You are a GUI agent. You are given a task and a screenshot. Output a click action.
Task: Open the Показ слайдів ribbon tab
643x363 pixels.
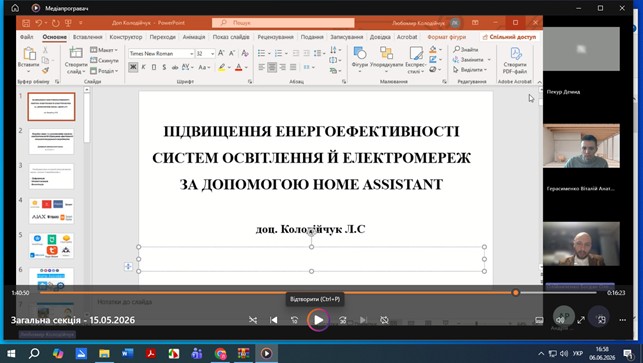tap(231, 37)
